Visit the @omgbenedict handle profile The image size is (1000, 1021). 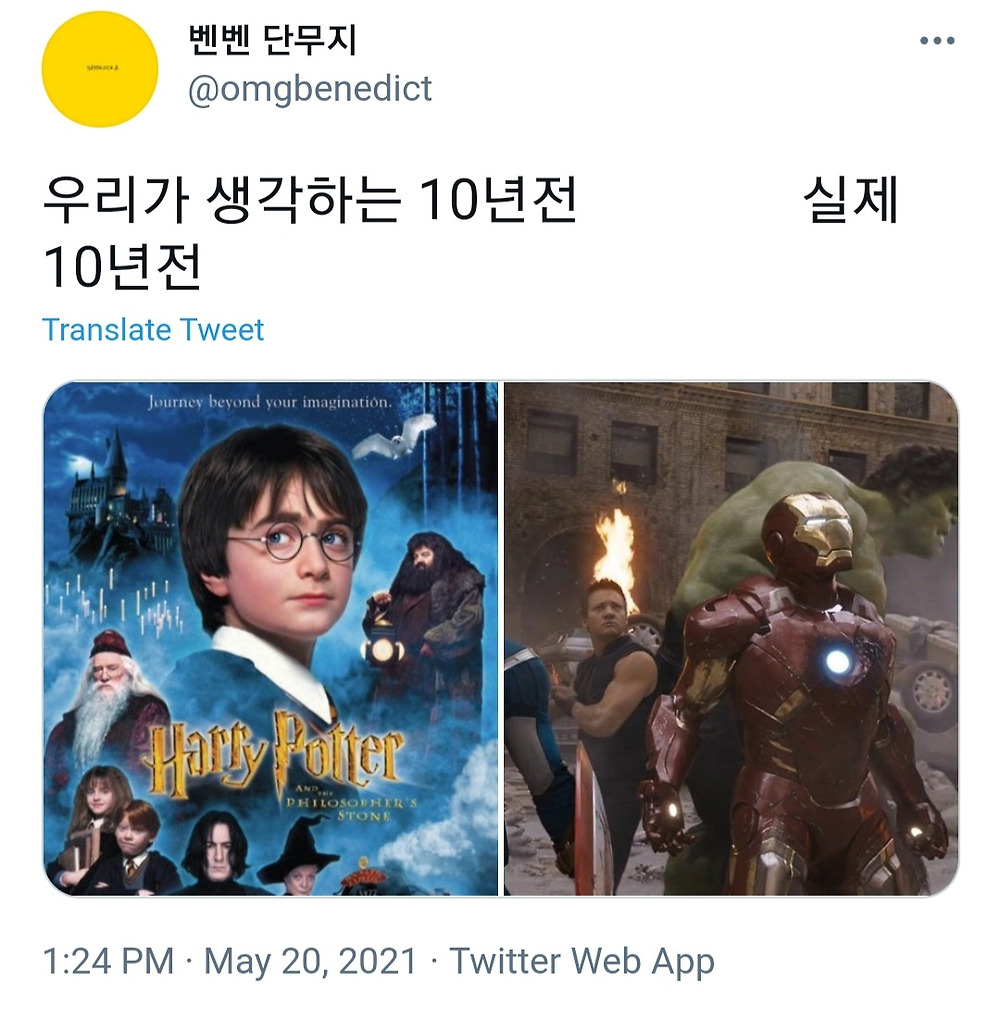(310, 89)
